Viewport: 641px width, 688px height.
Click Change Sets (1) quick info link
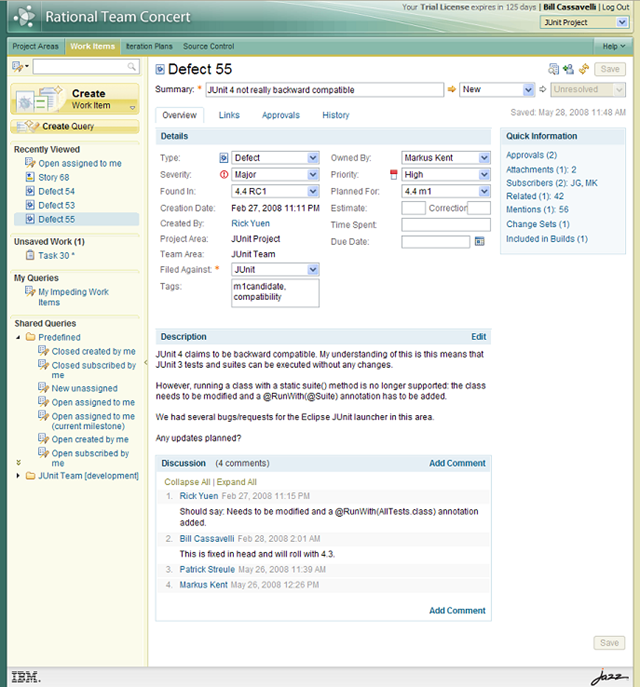pyautogui.click(x=537, y=224)
